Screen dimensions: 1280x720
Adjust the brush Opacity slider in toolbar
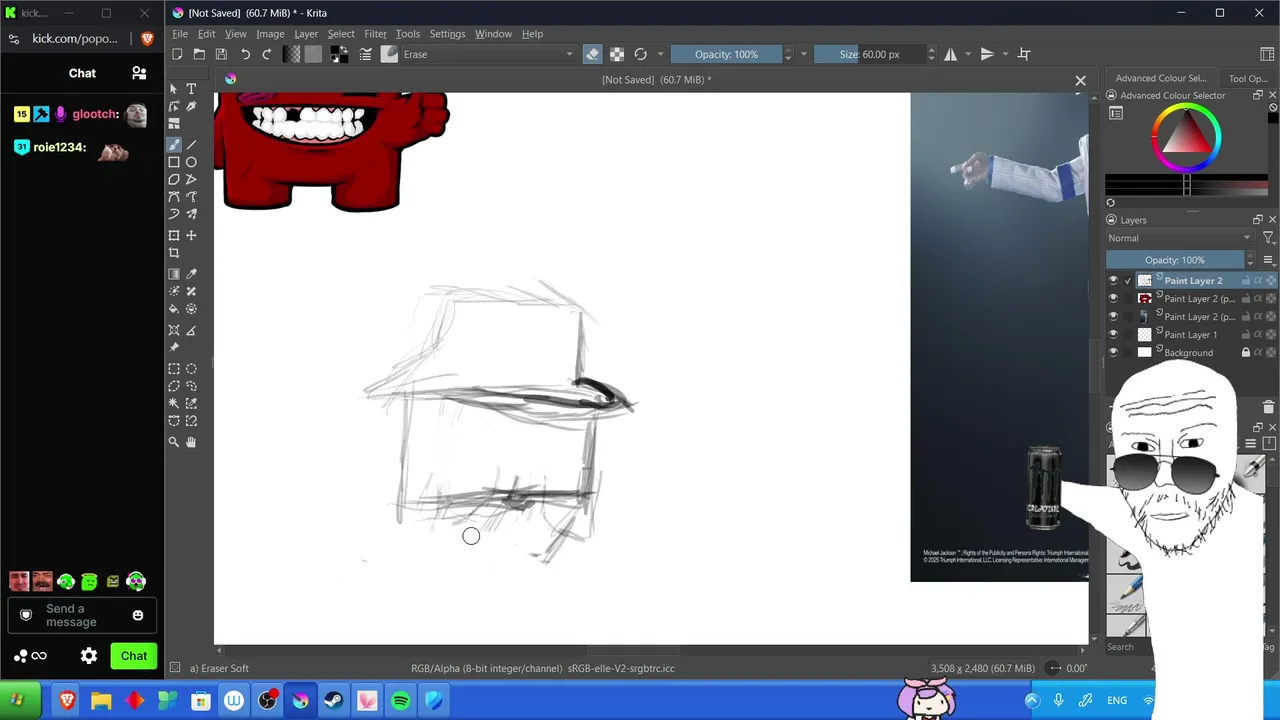[x=726, y=54]
